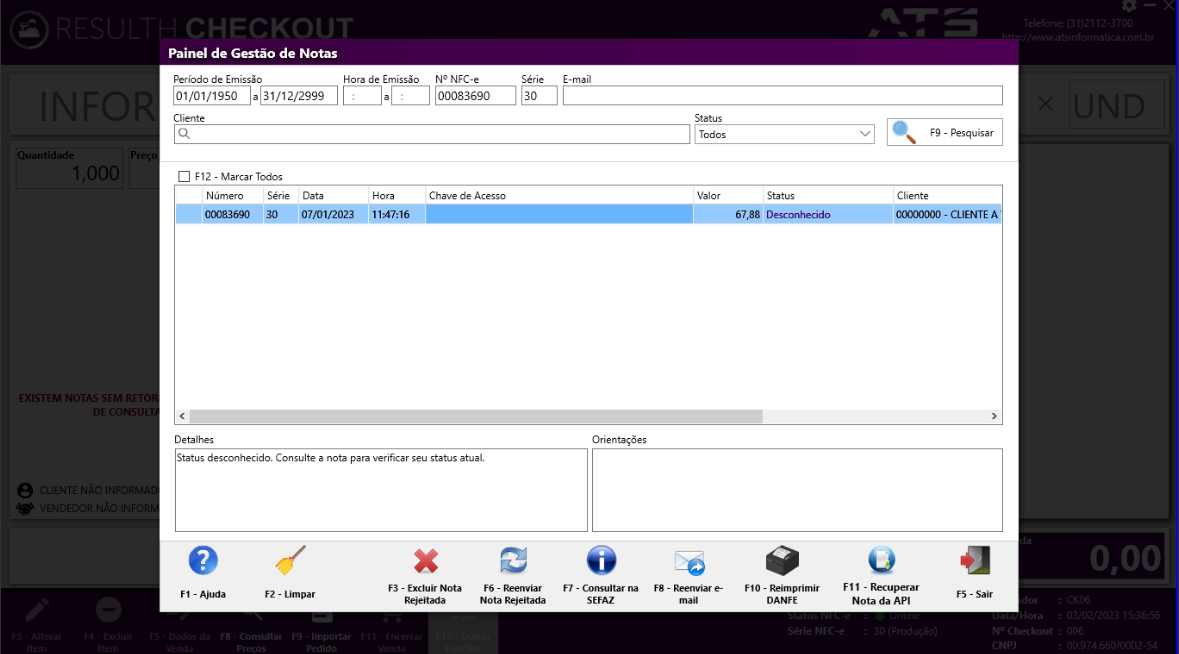Click the value cell 67,88
The image size is (1179, 654).
click(x=728, y=215)
